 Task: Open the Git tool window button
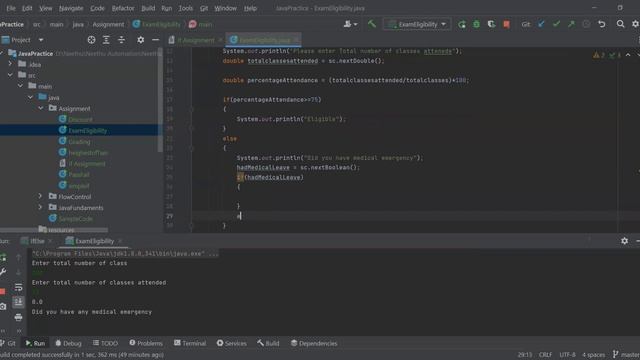click(x=8, y=343)
